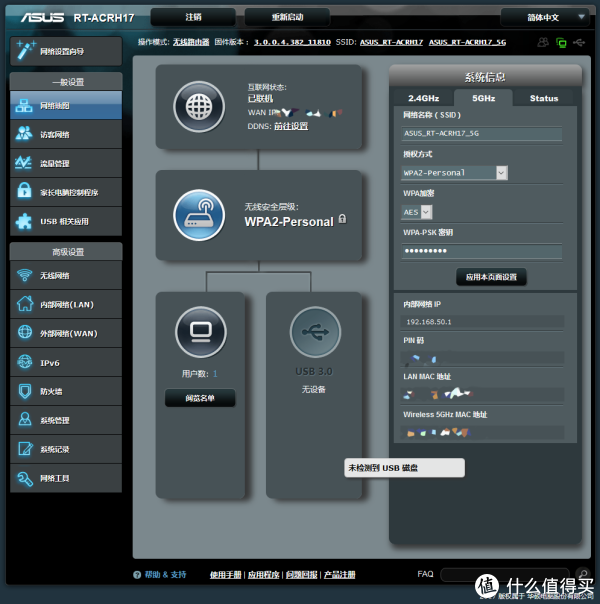The height and width of the screenshot is (604, 600).
Task: Click the 问题回报 feedback link in footer
Action: 302,575
